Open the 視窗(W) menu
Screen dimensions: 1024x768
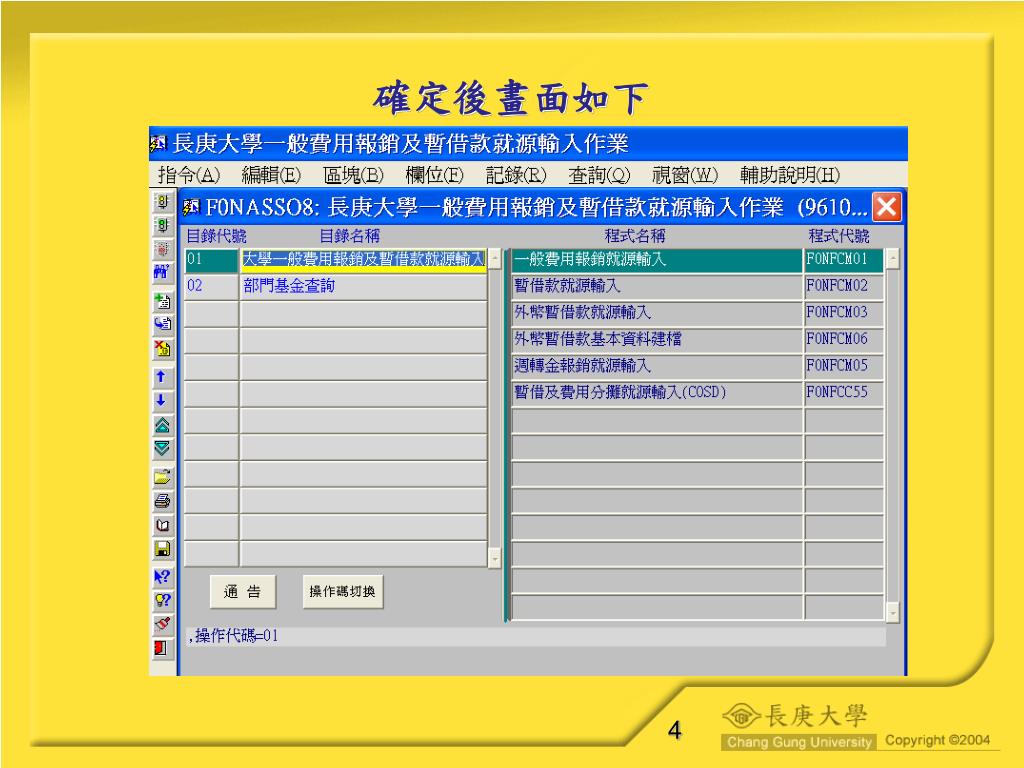[x=684, y=175]
